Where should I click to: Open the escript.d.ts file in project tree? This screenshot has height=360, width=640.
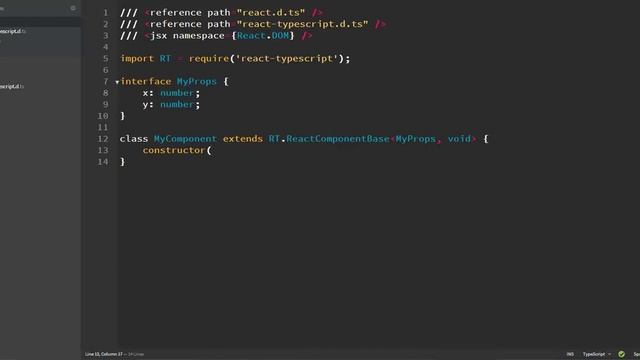(x=12, y=86)
